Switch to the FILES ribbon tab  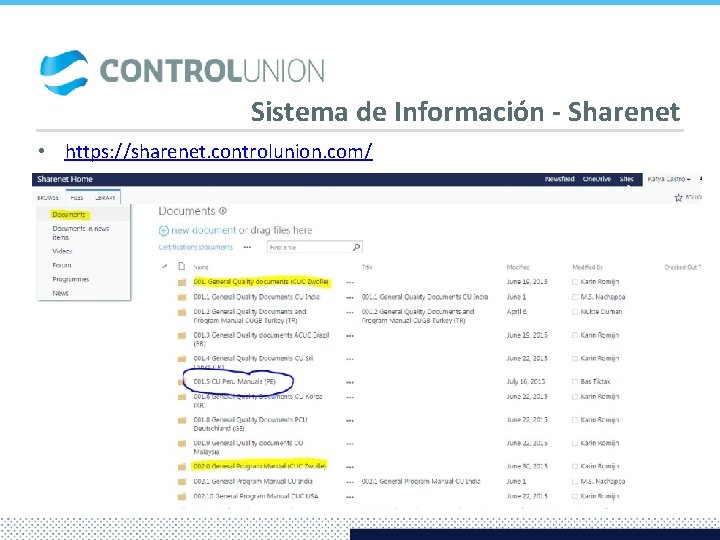coord(77,198)
